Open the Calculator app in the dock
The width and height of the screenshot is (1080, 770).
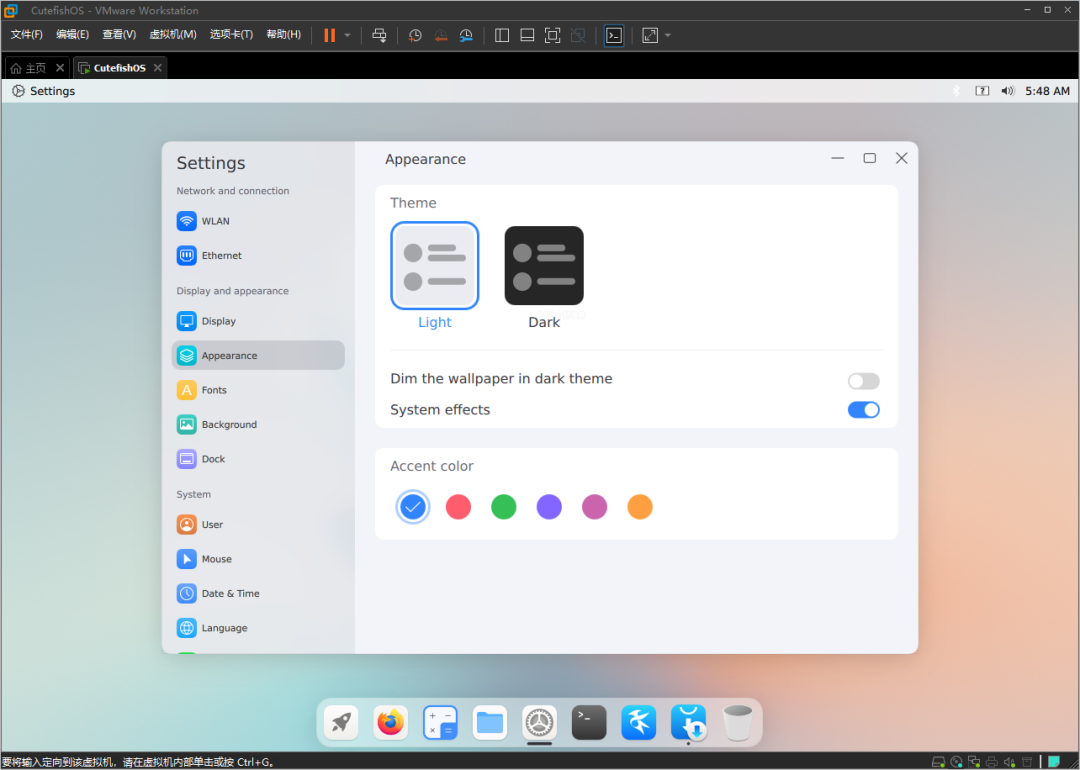point(440,722)
